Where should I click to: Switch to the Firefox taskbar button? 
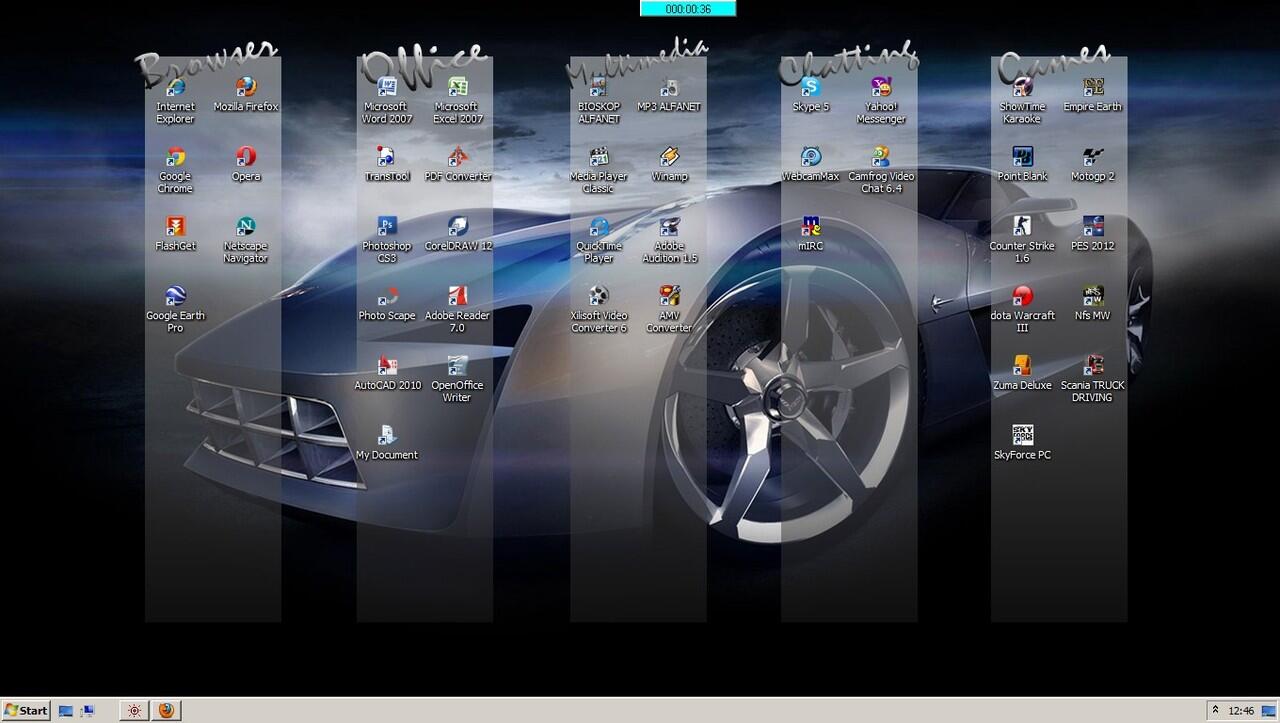click(166, 711)
